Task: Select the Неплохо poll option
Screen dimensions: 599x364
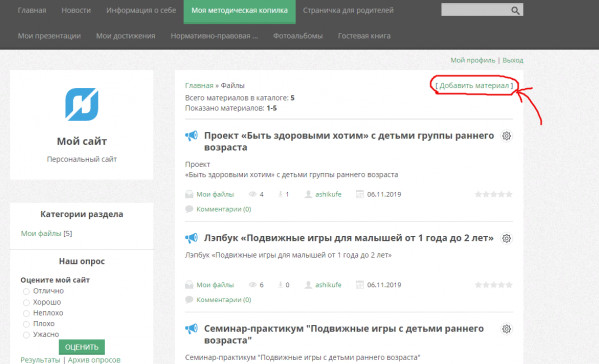Action: (x=26, y=313)
